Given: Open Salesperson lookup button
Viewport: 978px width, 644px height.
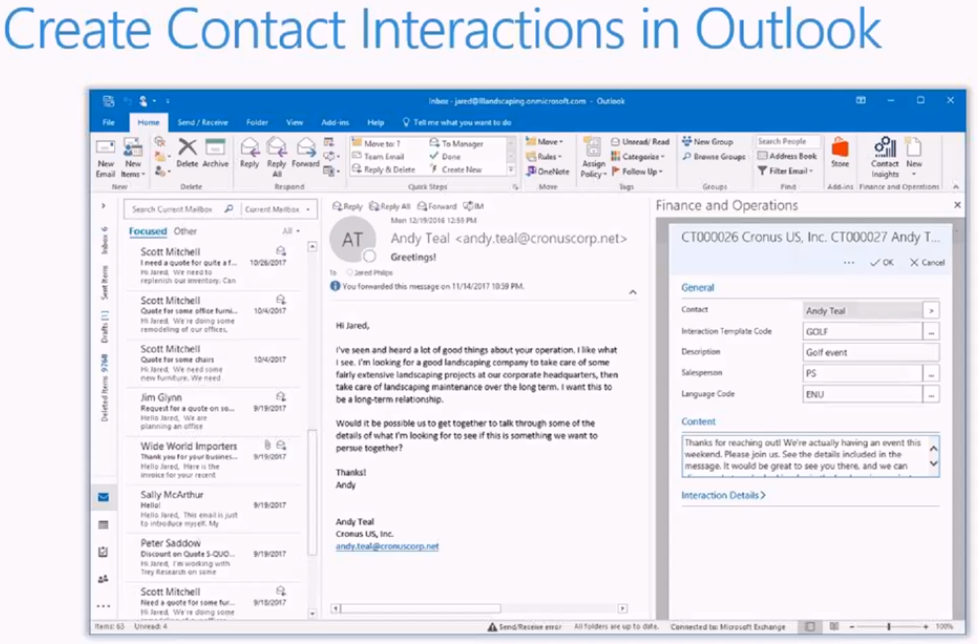Looking at the screenshot, I should coord(931,374).
